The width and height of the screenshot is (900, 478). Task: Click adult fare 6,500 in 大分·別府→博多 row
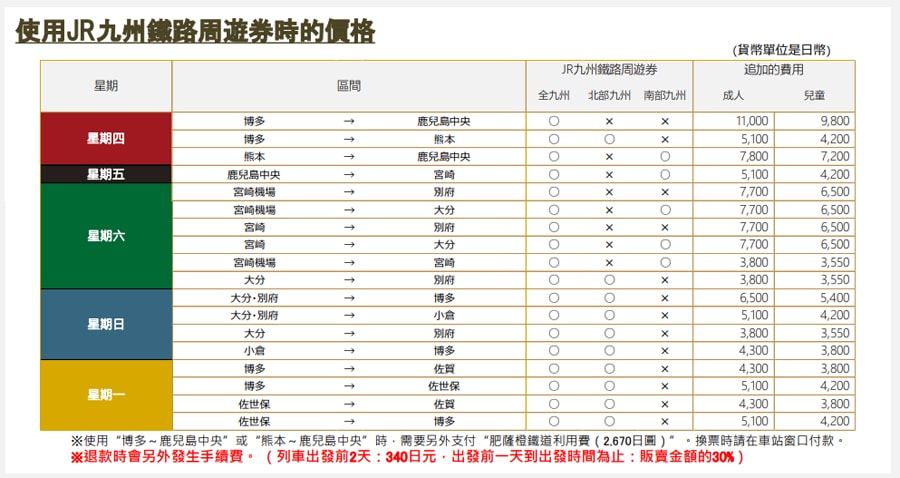click(x=754, y=298)
